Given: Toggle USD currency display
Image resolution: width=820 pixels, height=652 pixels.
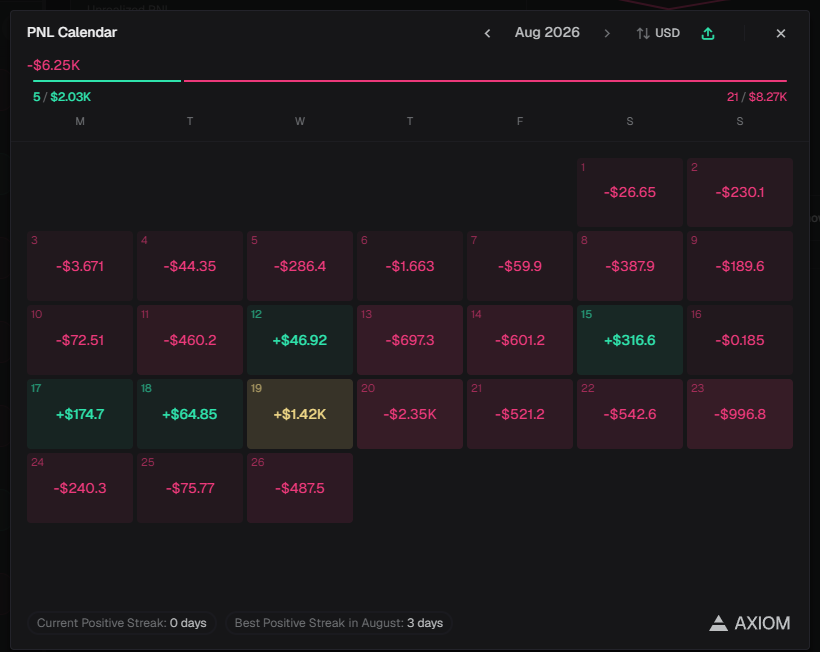Looking at the screenshot, I should point(658,33).
